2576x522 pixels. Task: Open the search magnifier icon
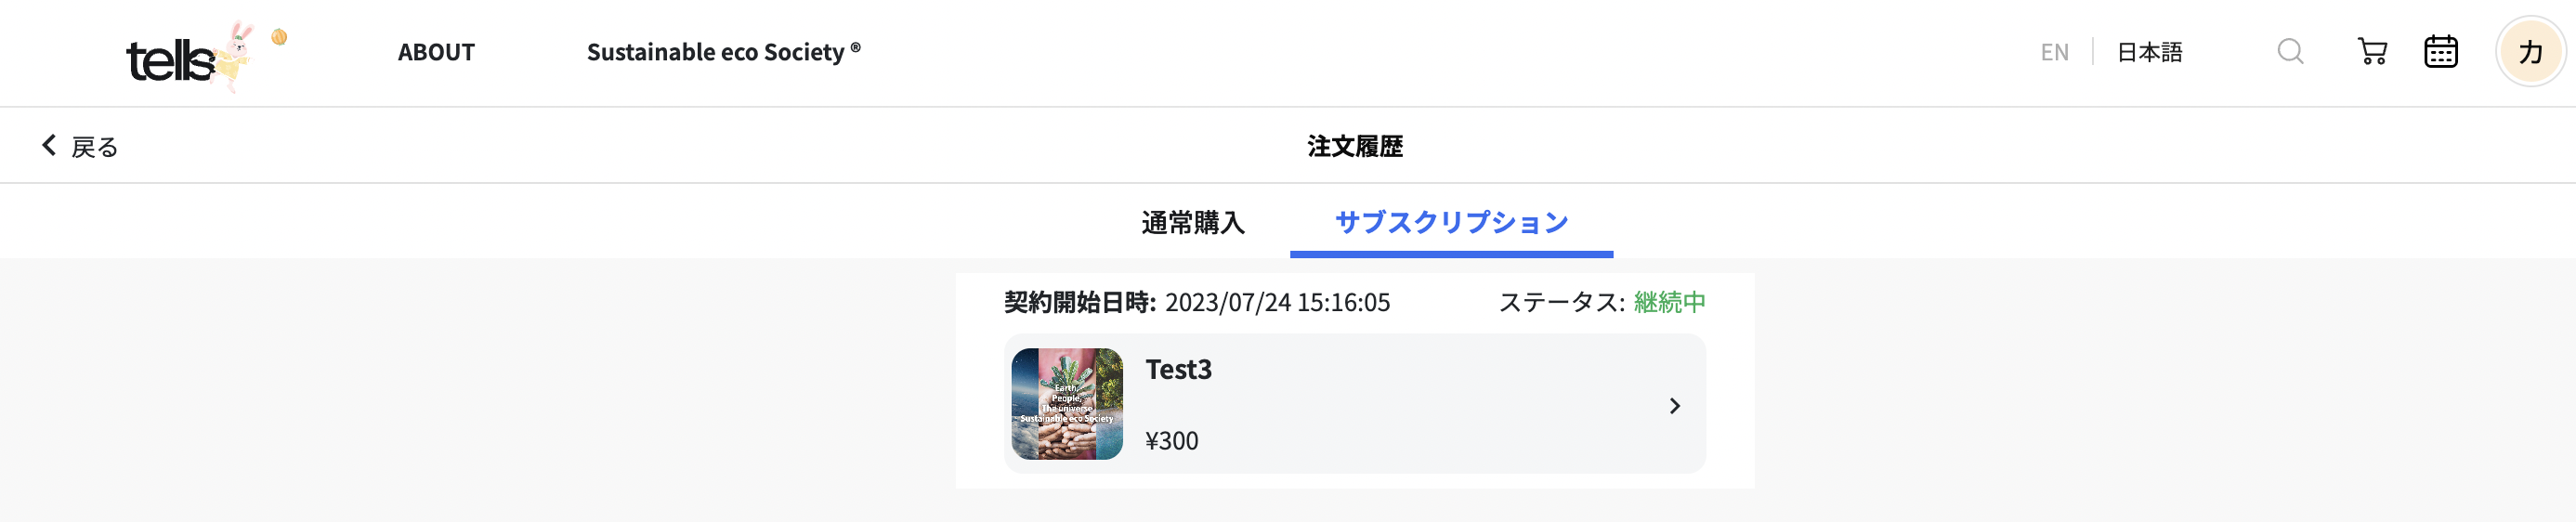point(2290,52)
